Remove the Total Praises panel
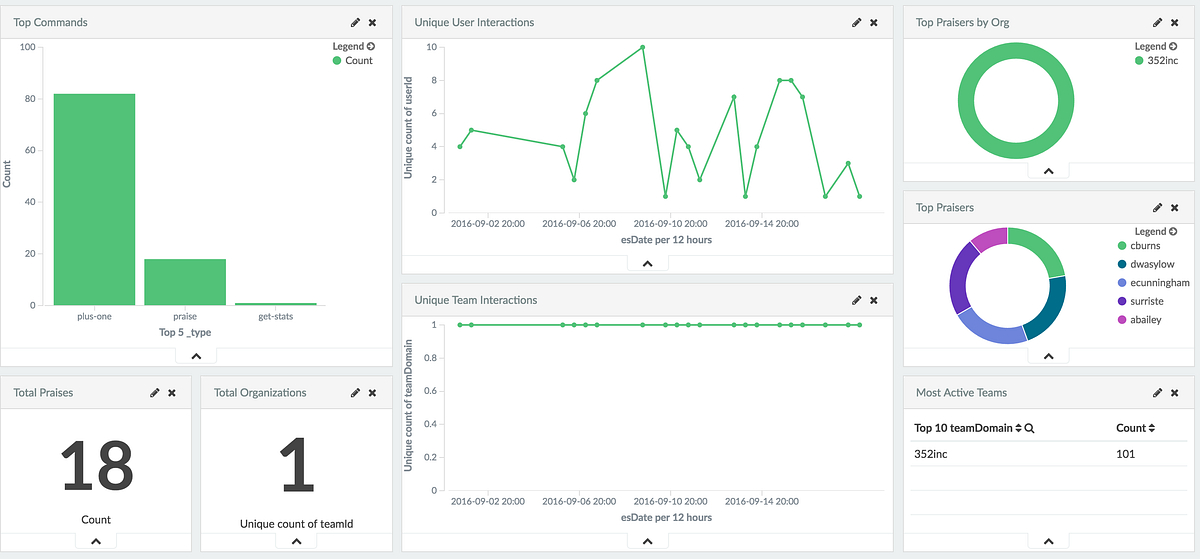Viewport: 1200px width, 559px height. pyautogui.click(x=172, y=393)
